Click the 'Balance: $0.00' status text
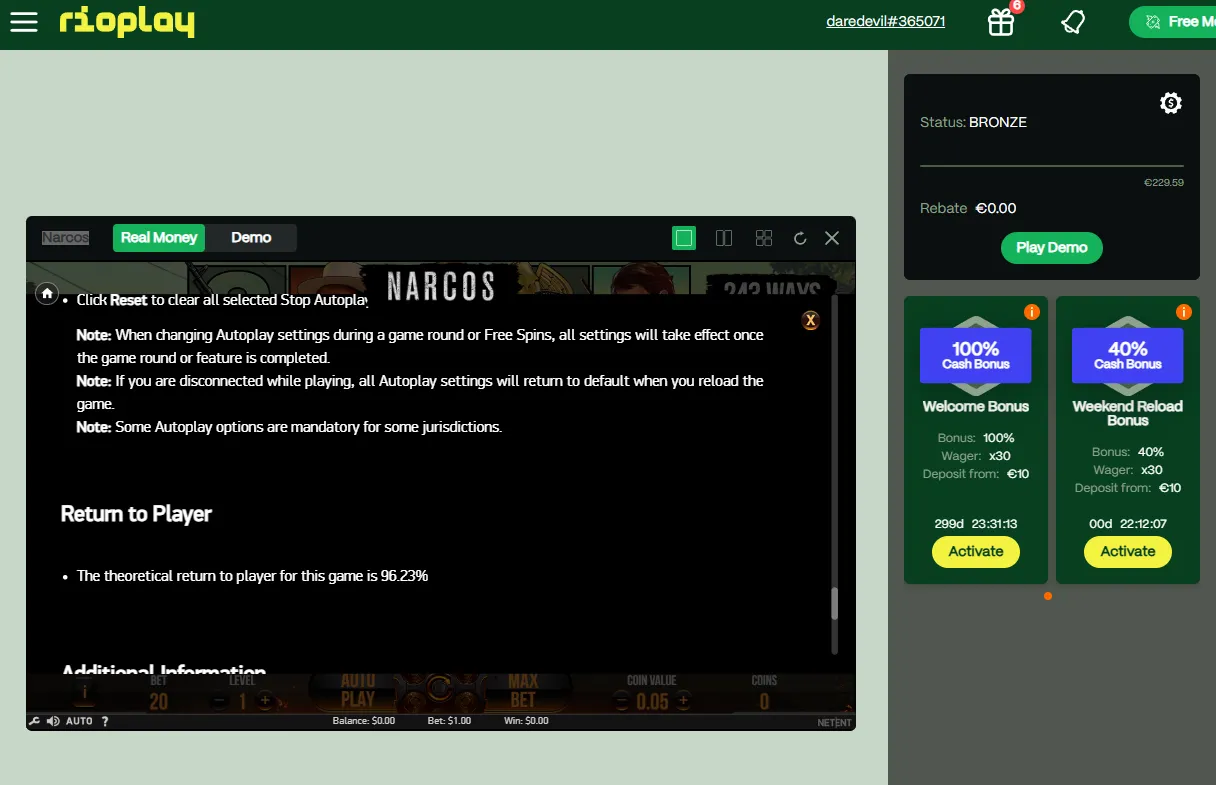Screen dimensions: 1216x785 coord(364,721)
